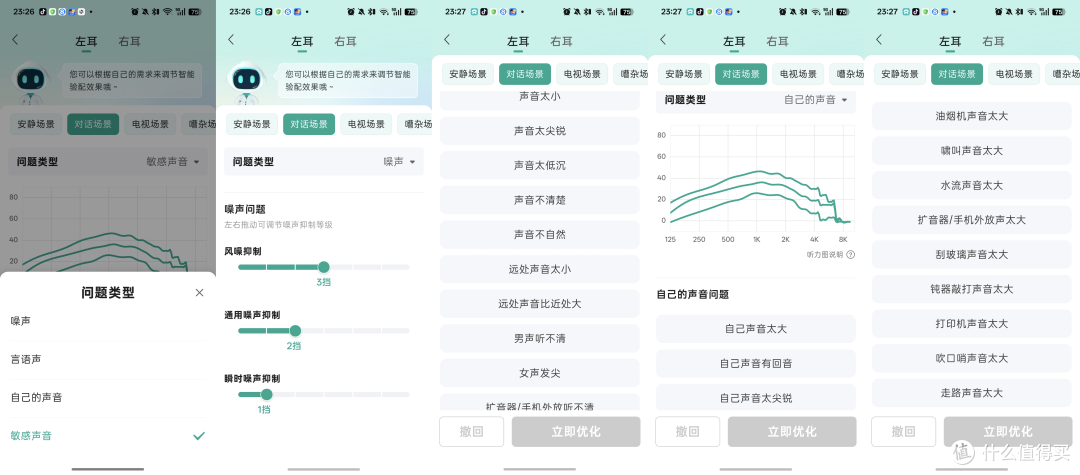The width and height of the screenshot is (1080, 475).
Task: Tap back arrow on screen listing 声音太尖锐
Action: pyautogui.click(x=447, y=40)
